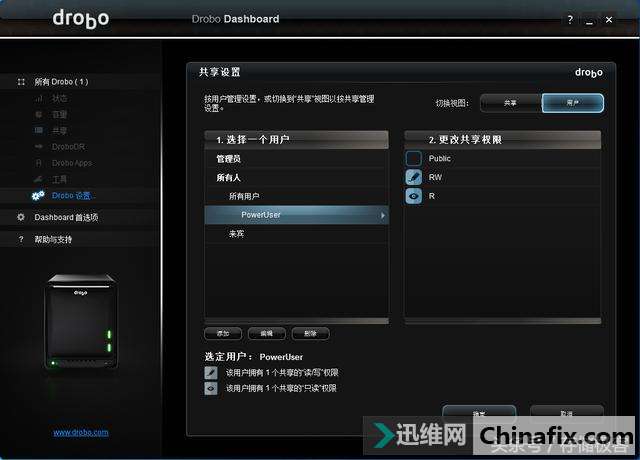Open the 共享 shares sidebar icon
The height and width of the screenshot is (460, 640).
point(39,131)
